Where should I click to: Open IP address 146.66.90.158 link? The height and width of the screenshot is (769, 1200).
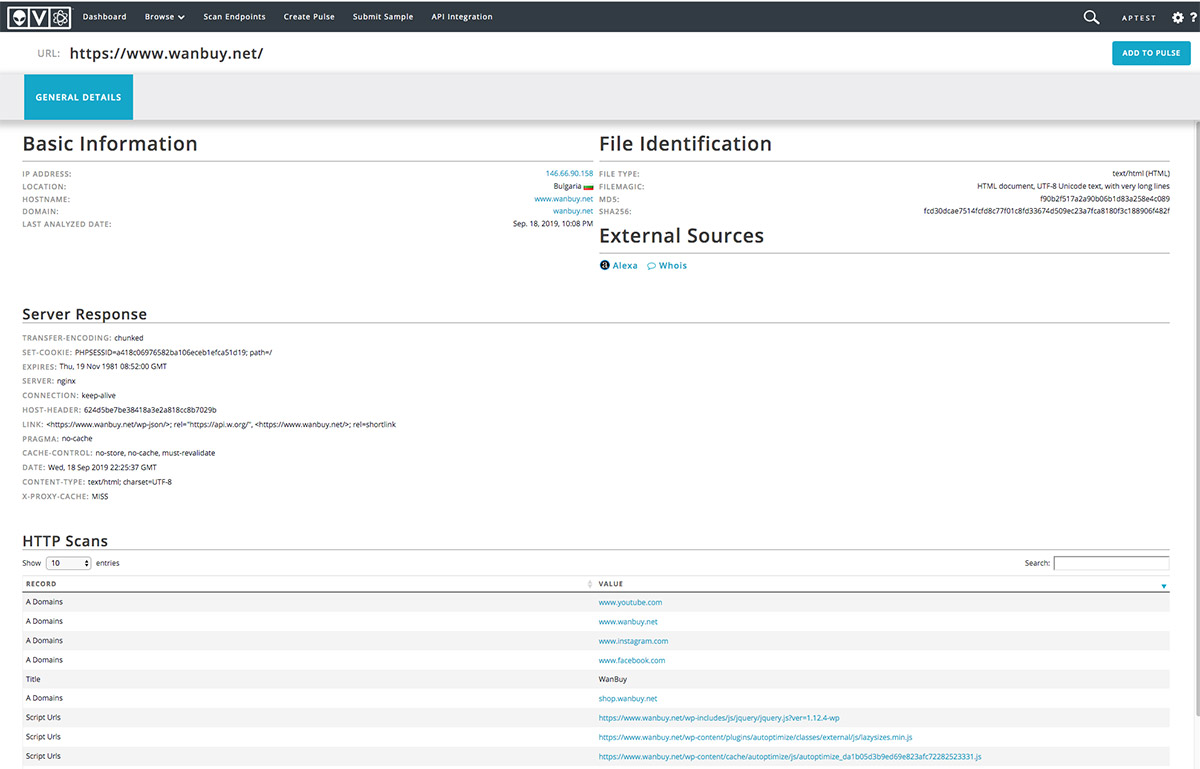[569, 174]
